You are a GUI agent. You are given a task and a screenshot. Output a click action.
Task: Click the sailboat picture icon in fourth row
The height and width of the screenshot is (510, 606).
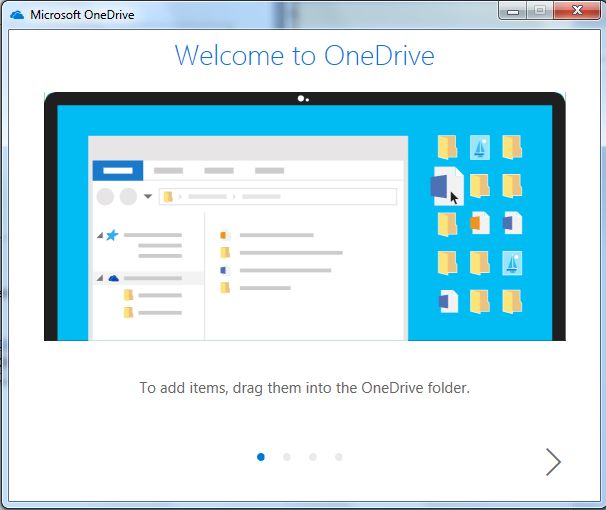point(512,262)
